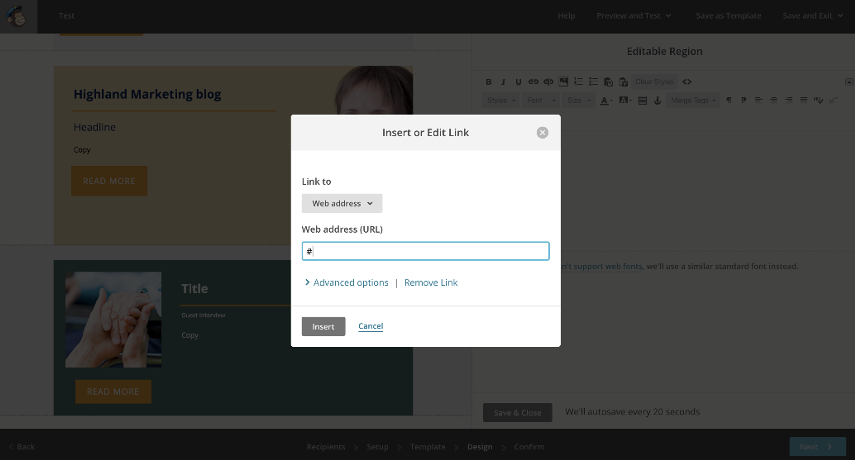Expand Advanced options in link dialog
The width and height of the screenshot is (855, 460).
coord(345,283)
